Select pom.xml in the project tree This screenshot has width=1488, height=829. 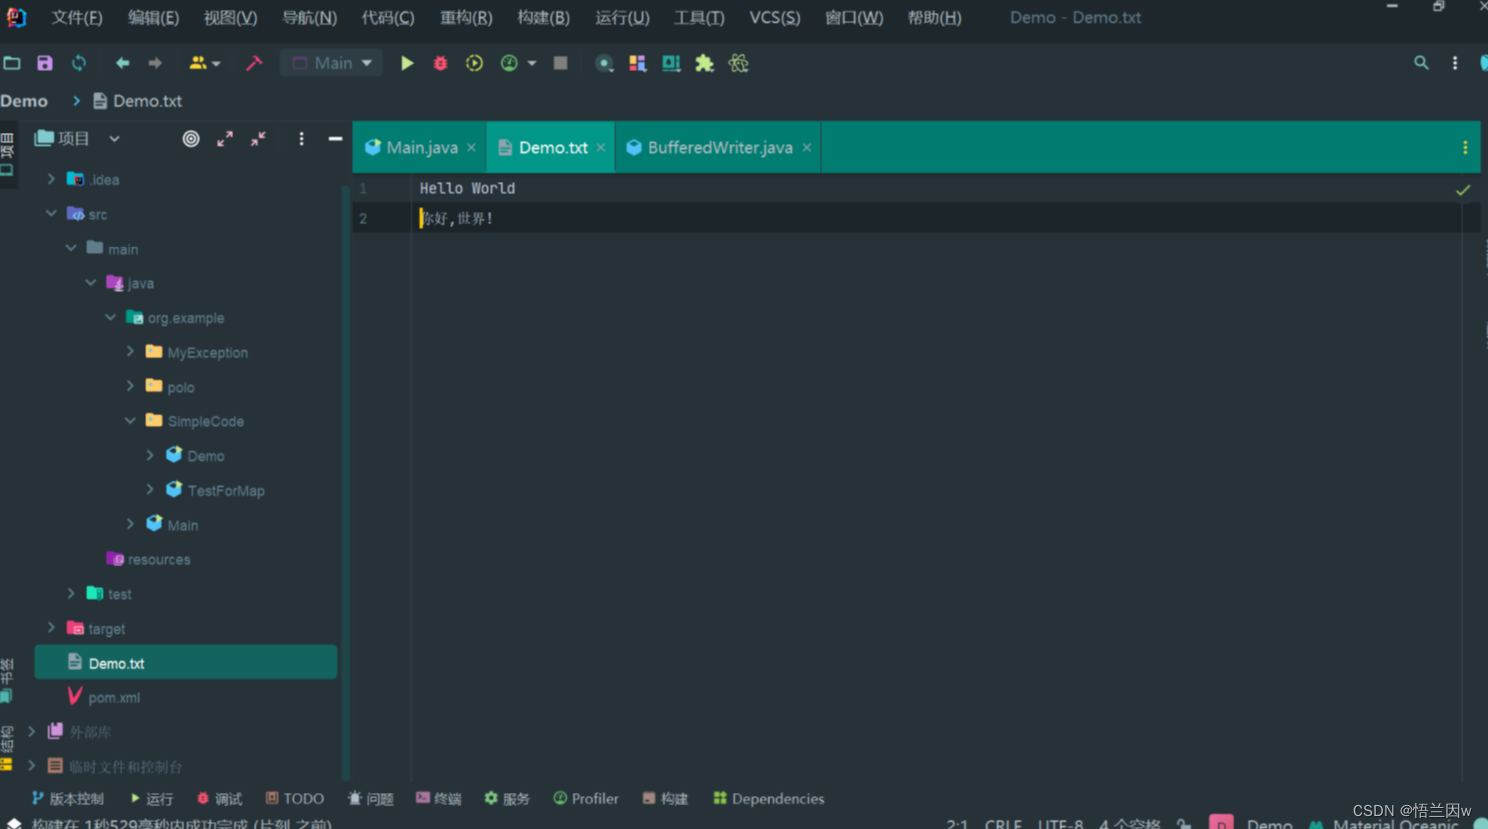(114, 697)
